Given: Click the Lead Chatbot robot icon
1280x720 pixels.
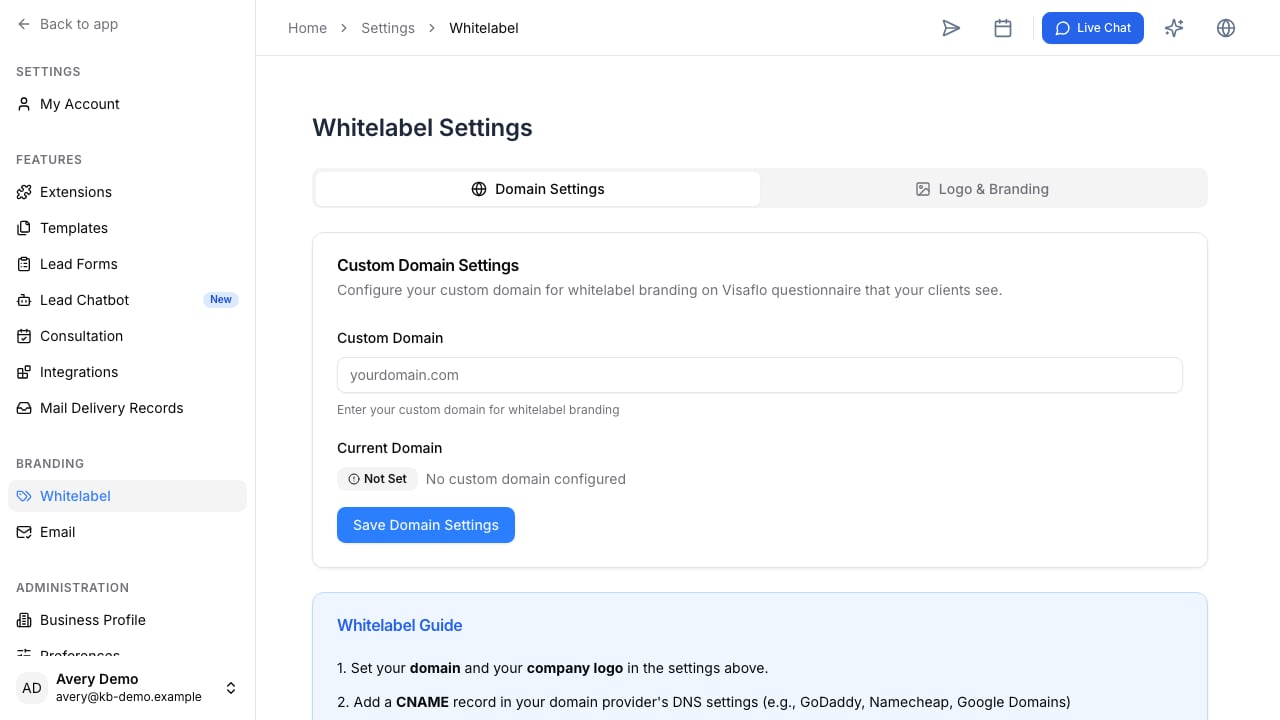Looking at the screenshot, I should click(24, 300).
